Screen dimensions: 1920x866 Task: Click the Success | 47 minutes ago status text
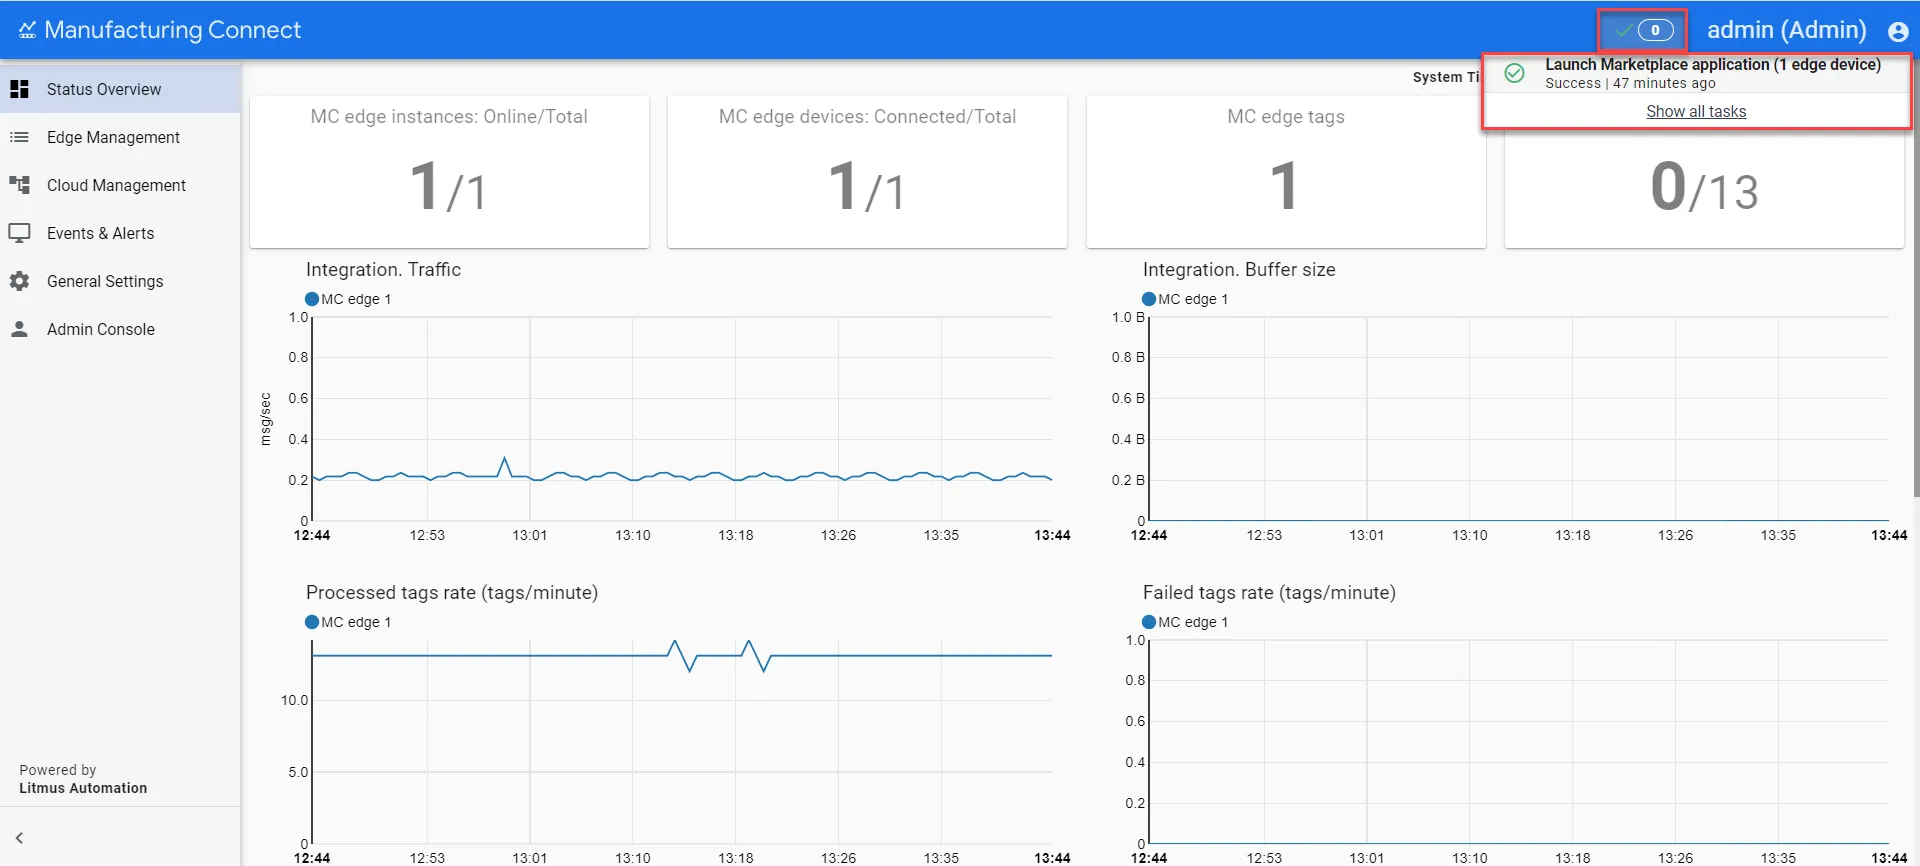point(1630,83)
